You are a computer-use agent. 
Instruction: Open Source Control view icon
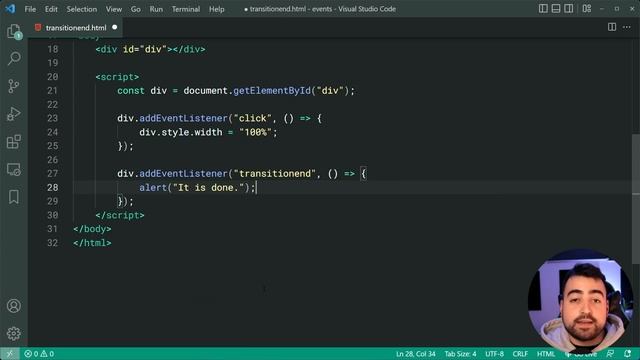click(14, 86)
